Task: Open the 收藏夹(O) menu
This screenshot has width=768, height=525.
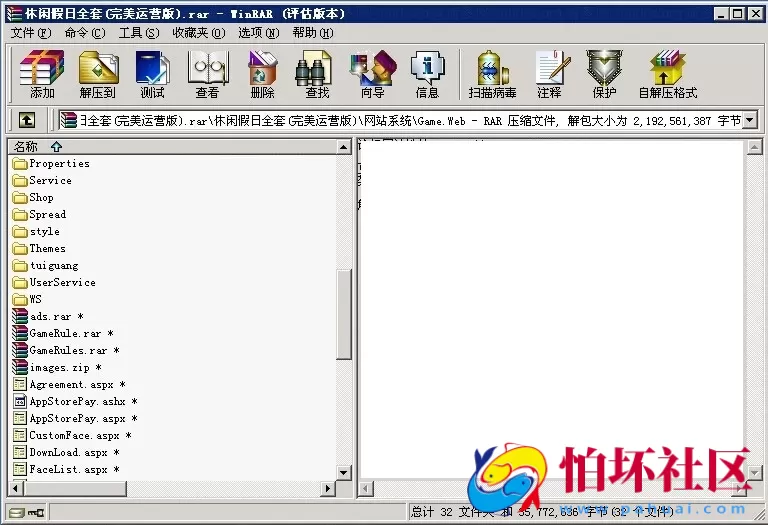Action: pyautogui.click(x=199, y=33)
